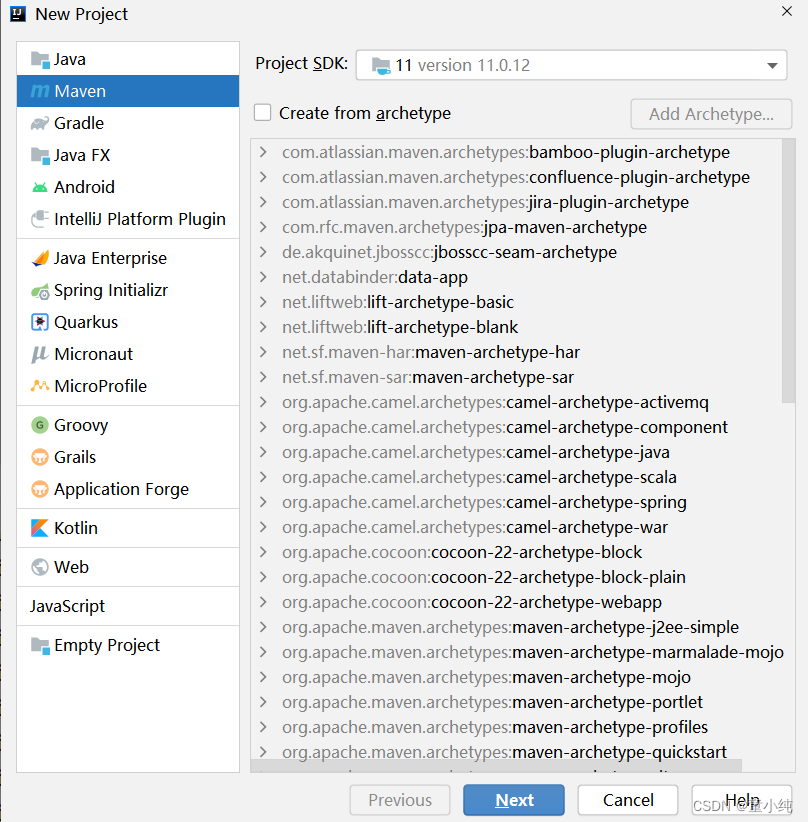Click the Maven 'm' icon
The height and width of the screenshot is (822, 808).
pos(40,91)
